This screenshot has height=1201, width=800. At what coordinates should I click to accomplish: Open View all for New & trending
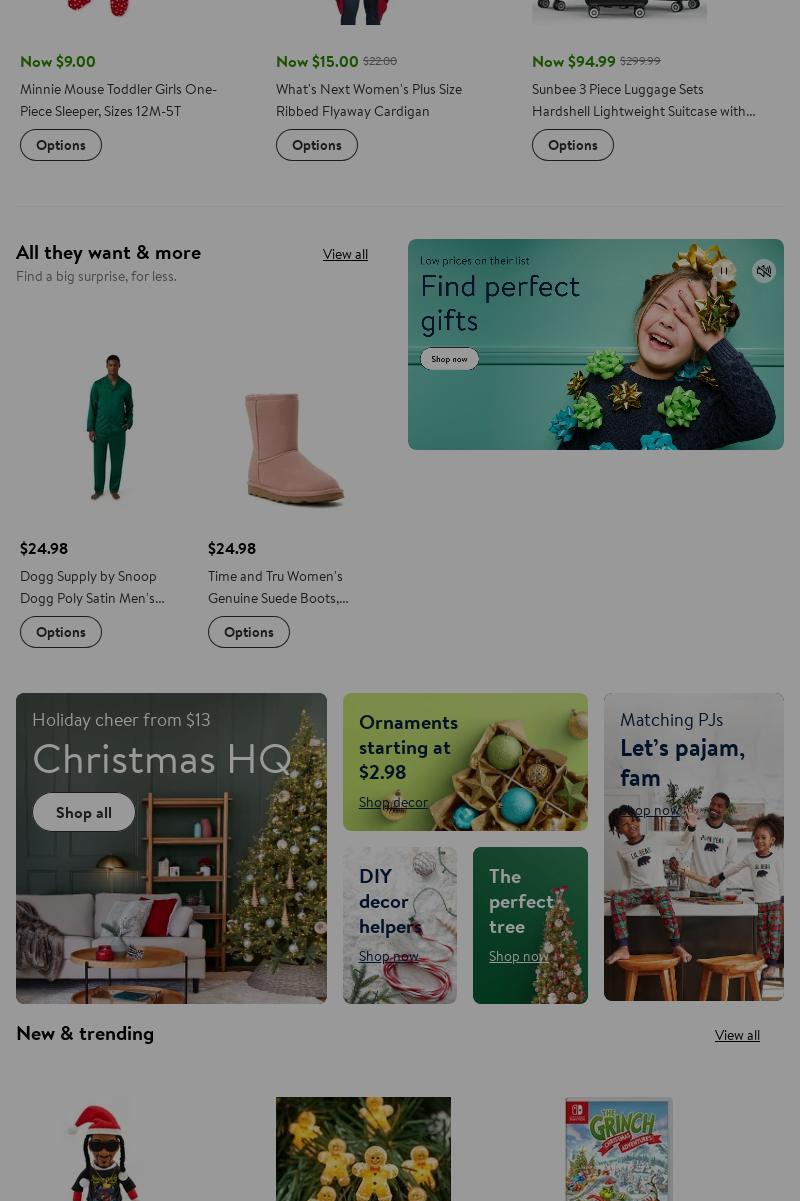tap(737, 1035)
